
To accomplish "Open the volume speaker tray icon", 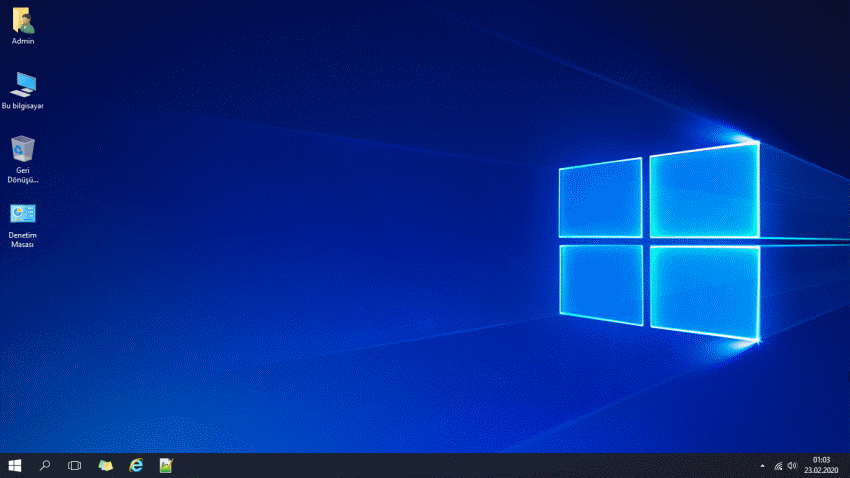I will click(x=792, y=466).
